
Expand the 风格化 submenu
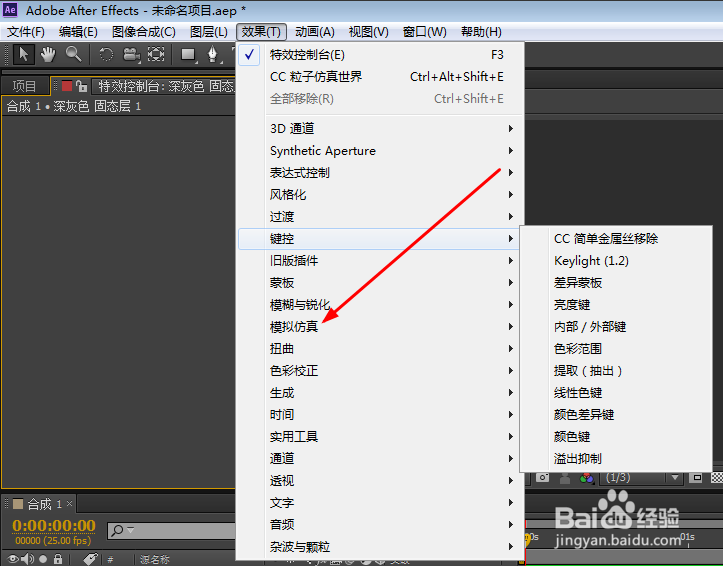click(x=381, y=195)
